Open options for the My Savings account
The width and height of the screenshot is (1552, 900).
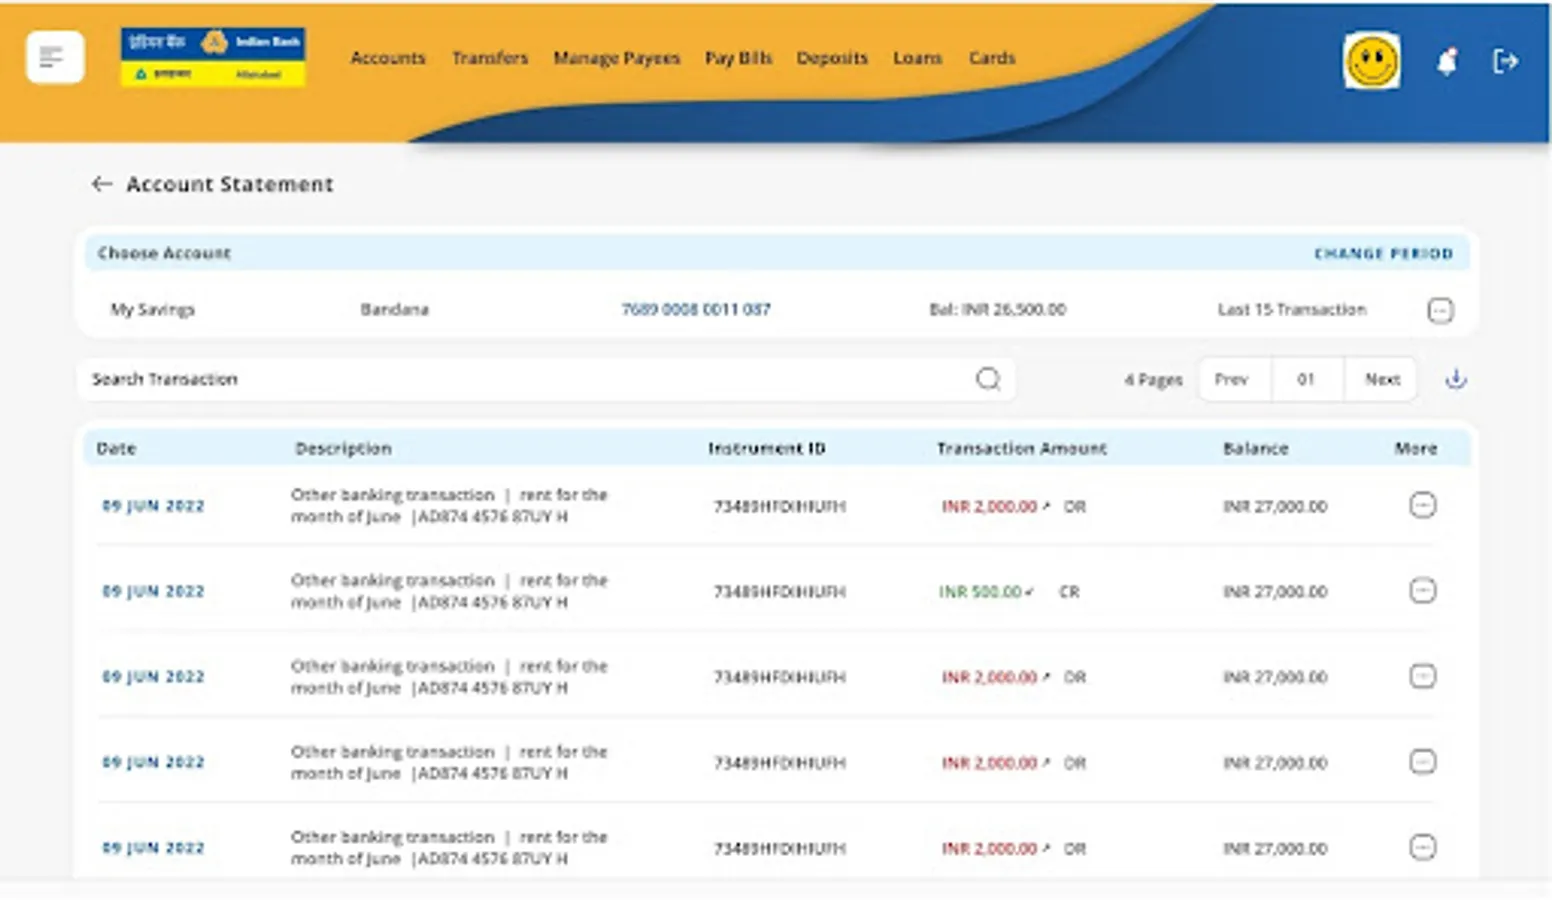click(1440, 310)
